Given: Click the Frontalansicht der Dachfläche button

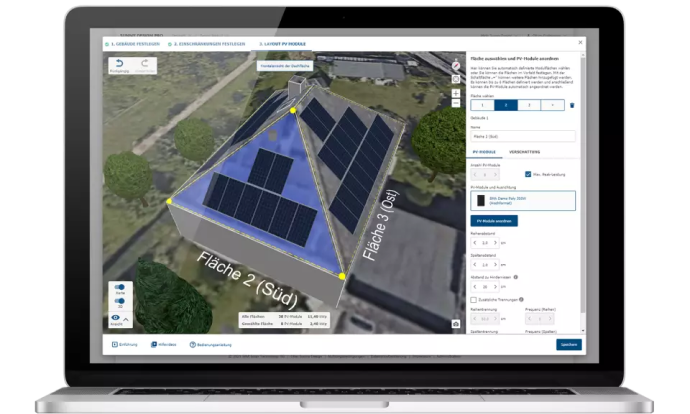Looking at the screenshot, I should tap(285, 66).
